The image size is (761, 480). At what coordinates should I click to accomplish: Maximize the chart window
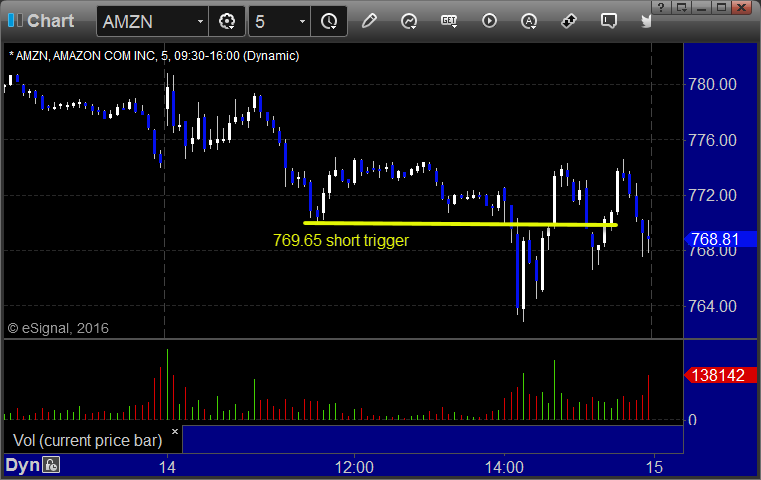721,7
